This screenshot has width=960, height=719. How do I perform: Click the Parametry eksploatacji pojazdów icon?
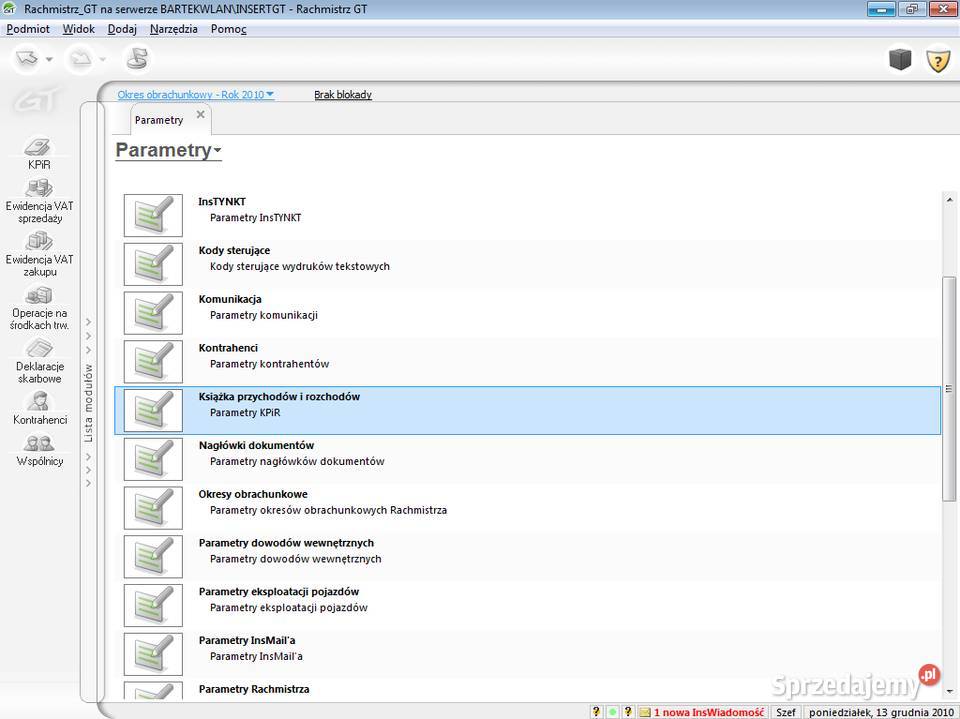click(153, 605)
